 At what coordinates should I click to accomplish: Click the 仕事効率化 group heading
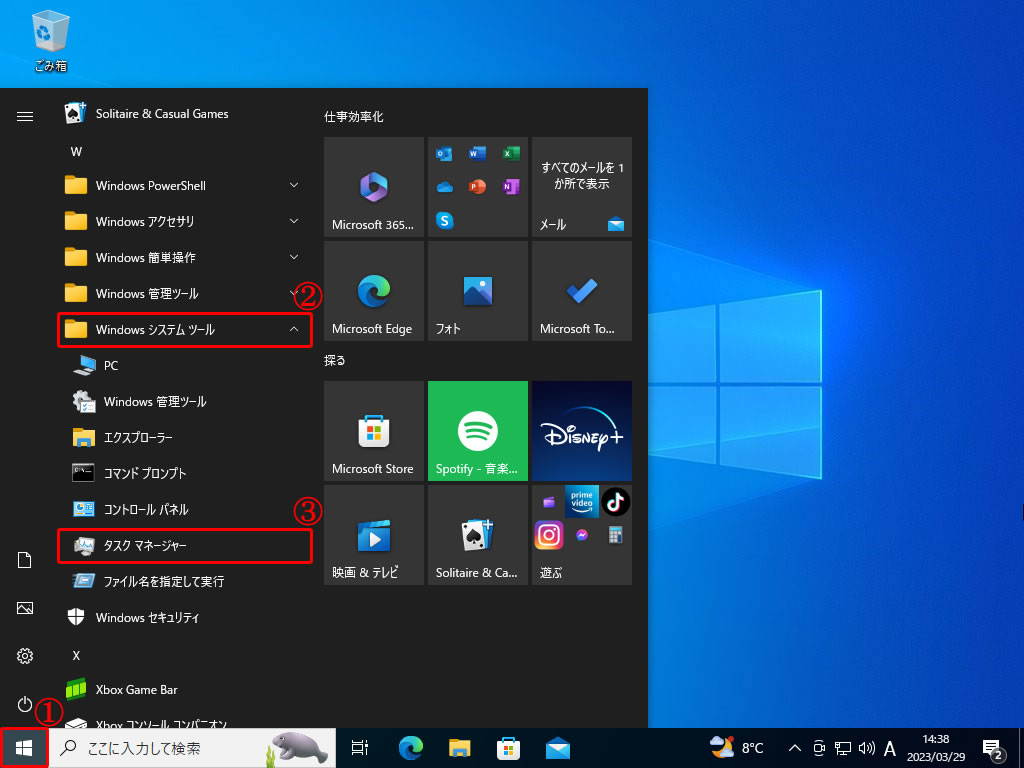click(x=353, y=117)
